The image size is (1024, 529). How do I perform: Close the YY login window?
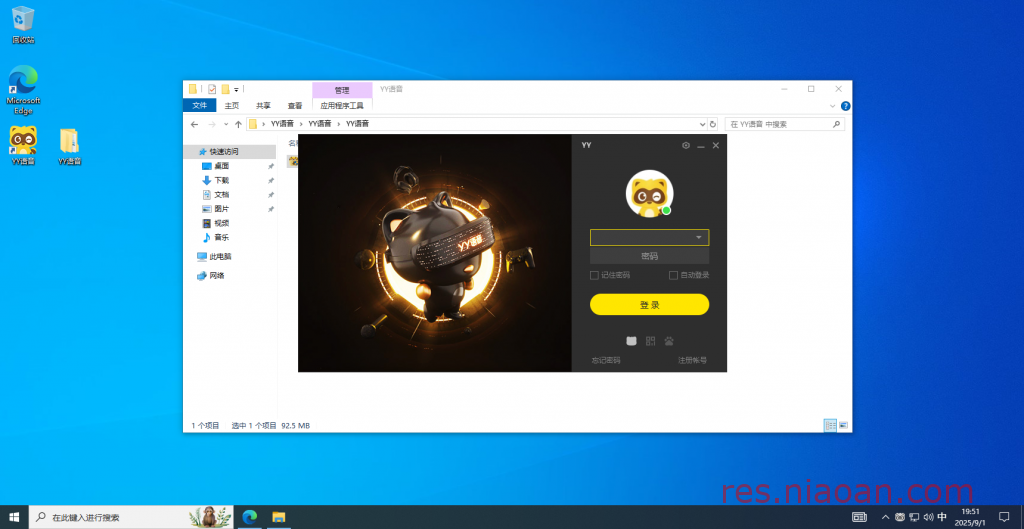click(716, 146)
